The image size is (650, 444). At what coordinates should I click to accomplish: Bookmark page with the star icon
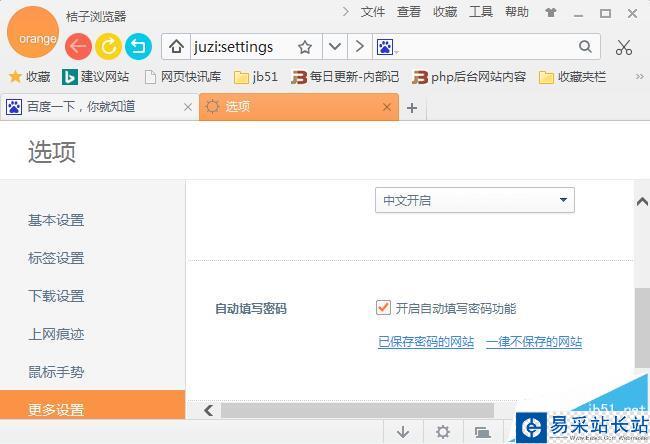[x=305, y=47]
